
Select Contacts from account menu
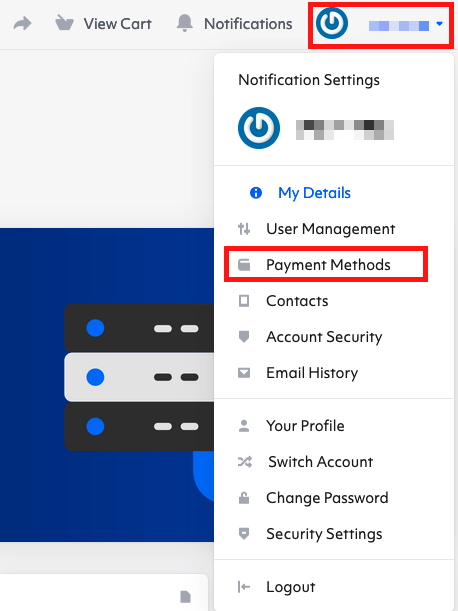pyautogui.click(x=297, y=301)
